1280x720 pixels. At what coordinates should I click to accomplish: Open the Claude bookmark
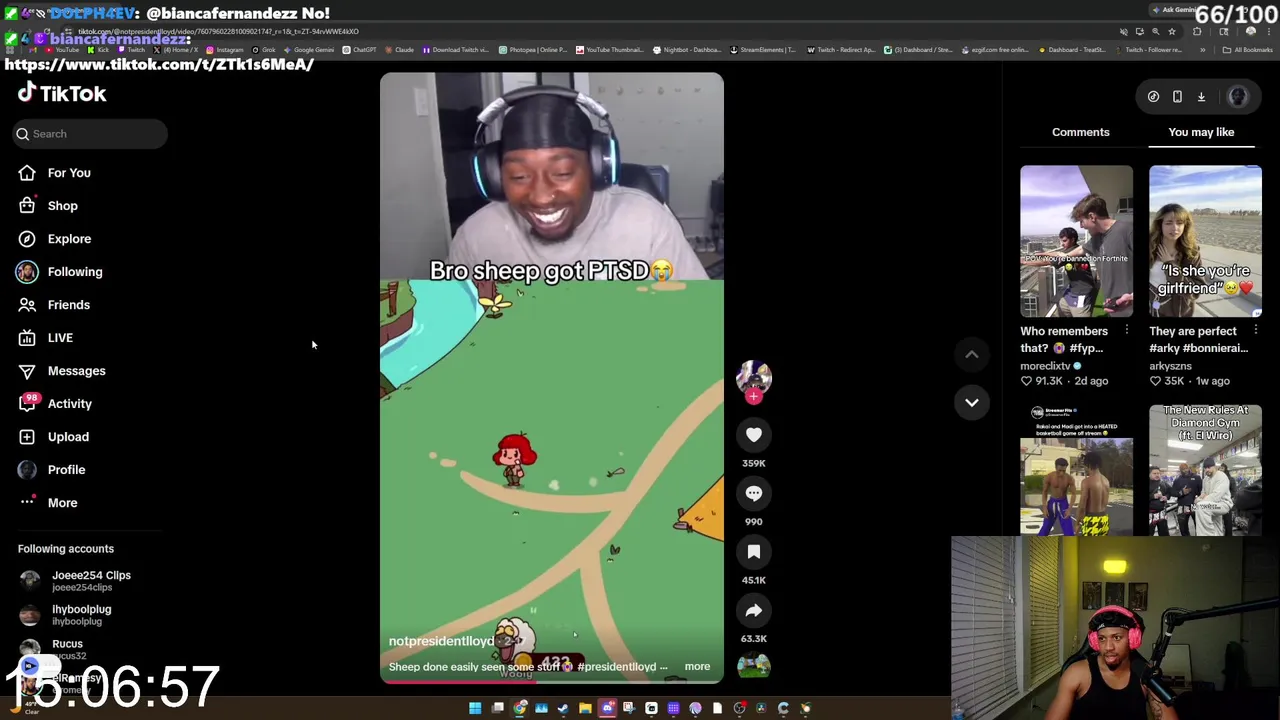pos(399,50)
